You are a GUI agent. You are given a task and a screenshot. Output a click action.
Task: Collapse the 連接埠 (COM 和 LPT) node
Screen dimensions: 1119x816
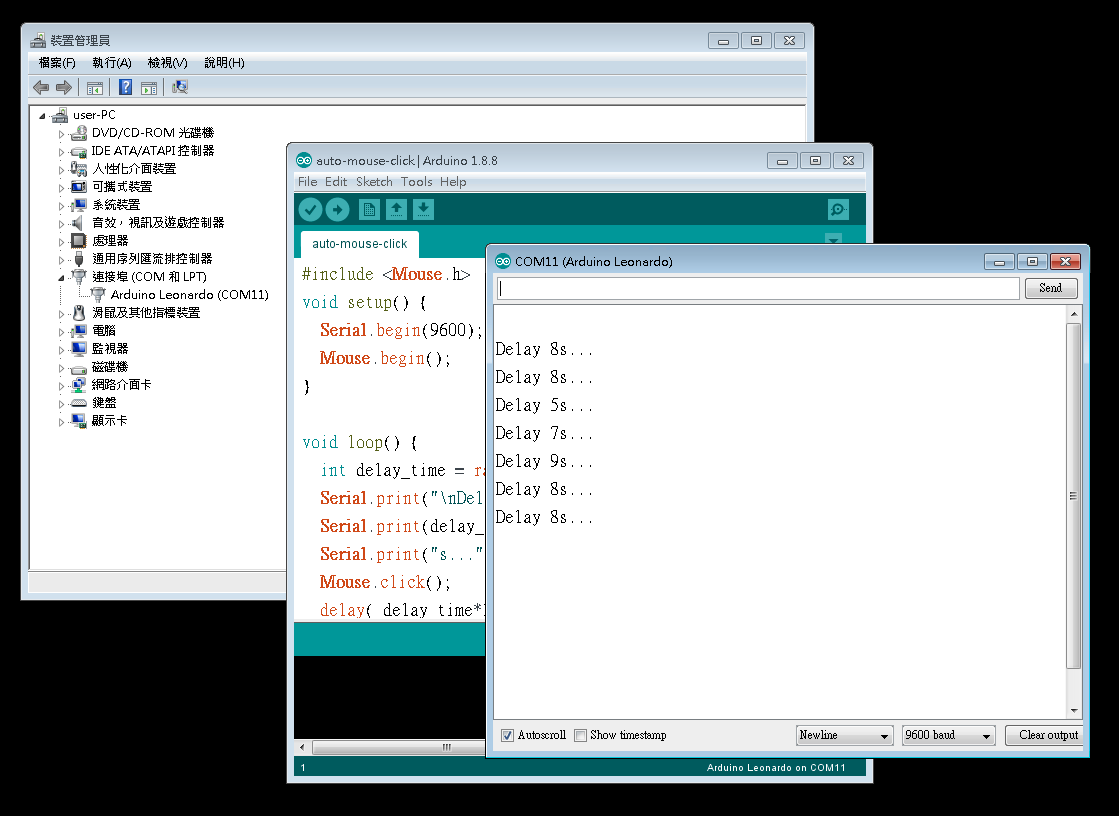coord(61,278)
